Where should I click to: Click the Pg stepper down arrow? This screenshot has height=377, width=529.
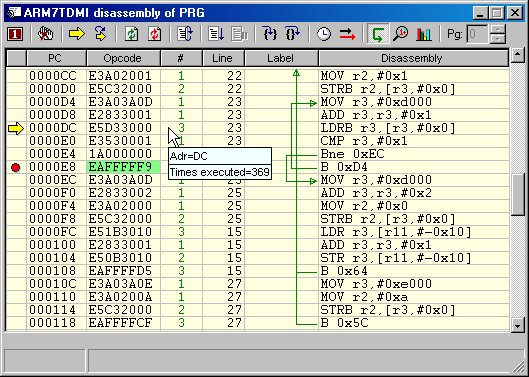pos(498,39)
